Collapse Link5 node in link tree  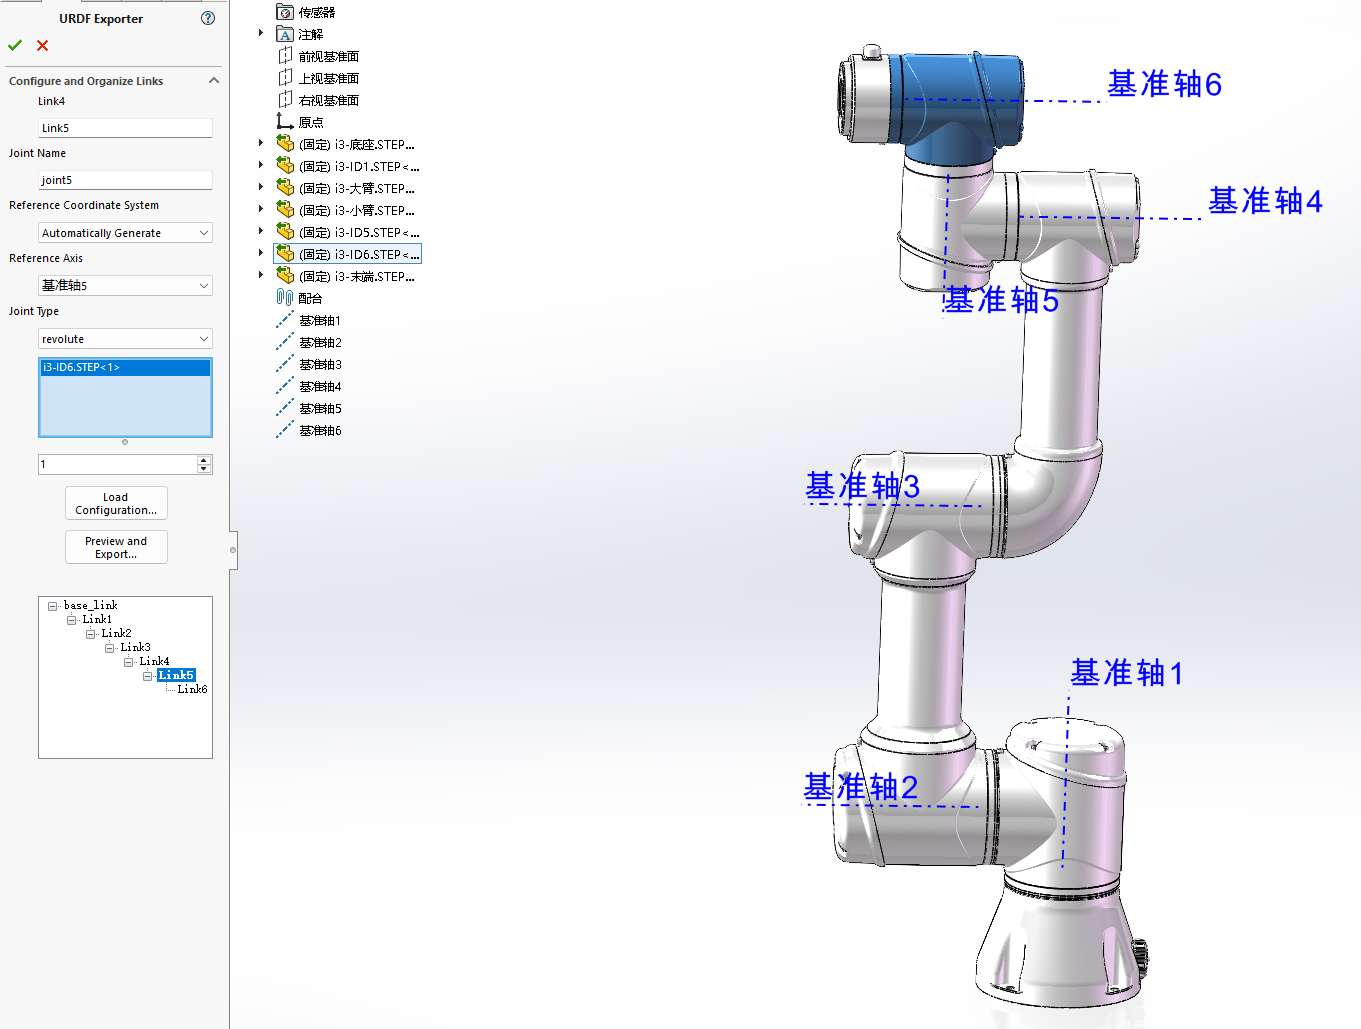click(x=147, y=676)
